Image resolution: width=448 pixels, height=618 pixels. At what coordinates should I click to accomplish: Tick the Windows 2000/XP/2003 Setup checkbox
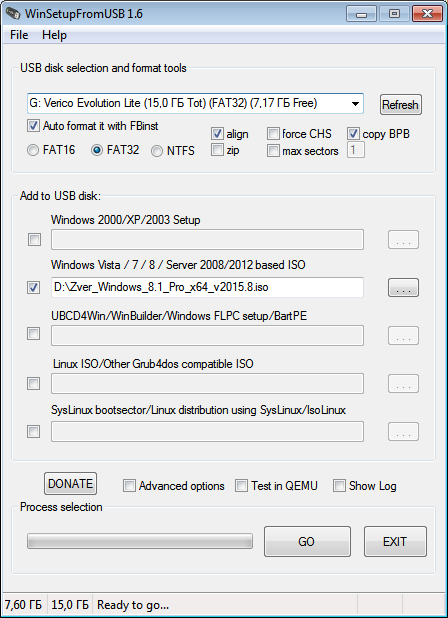34,240
